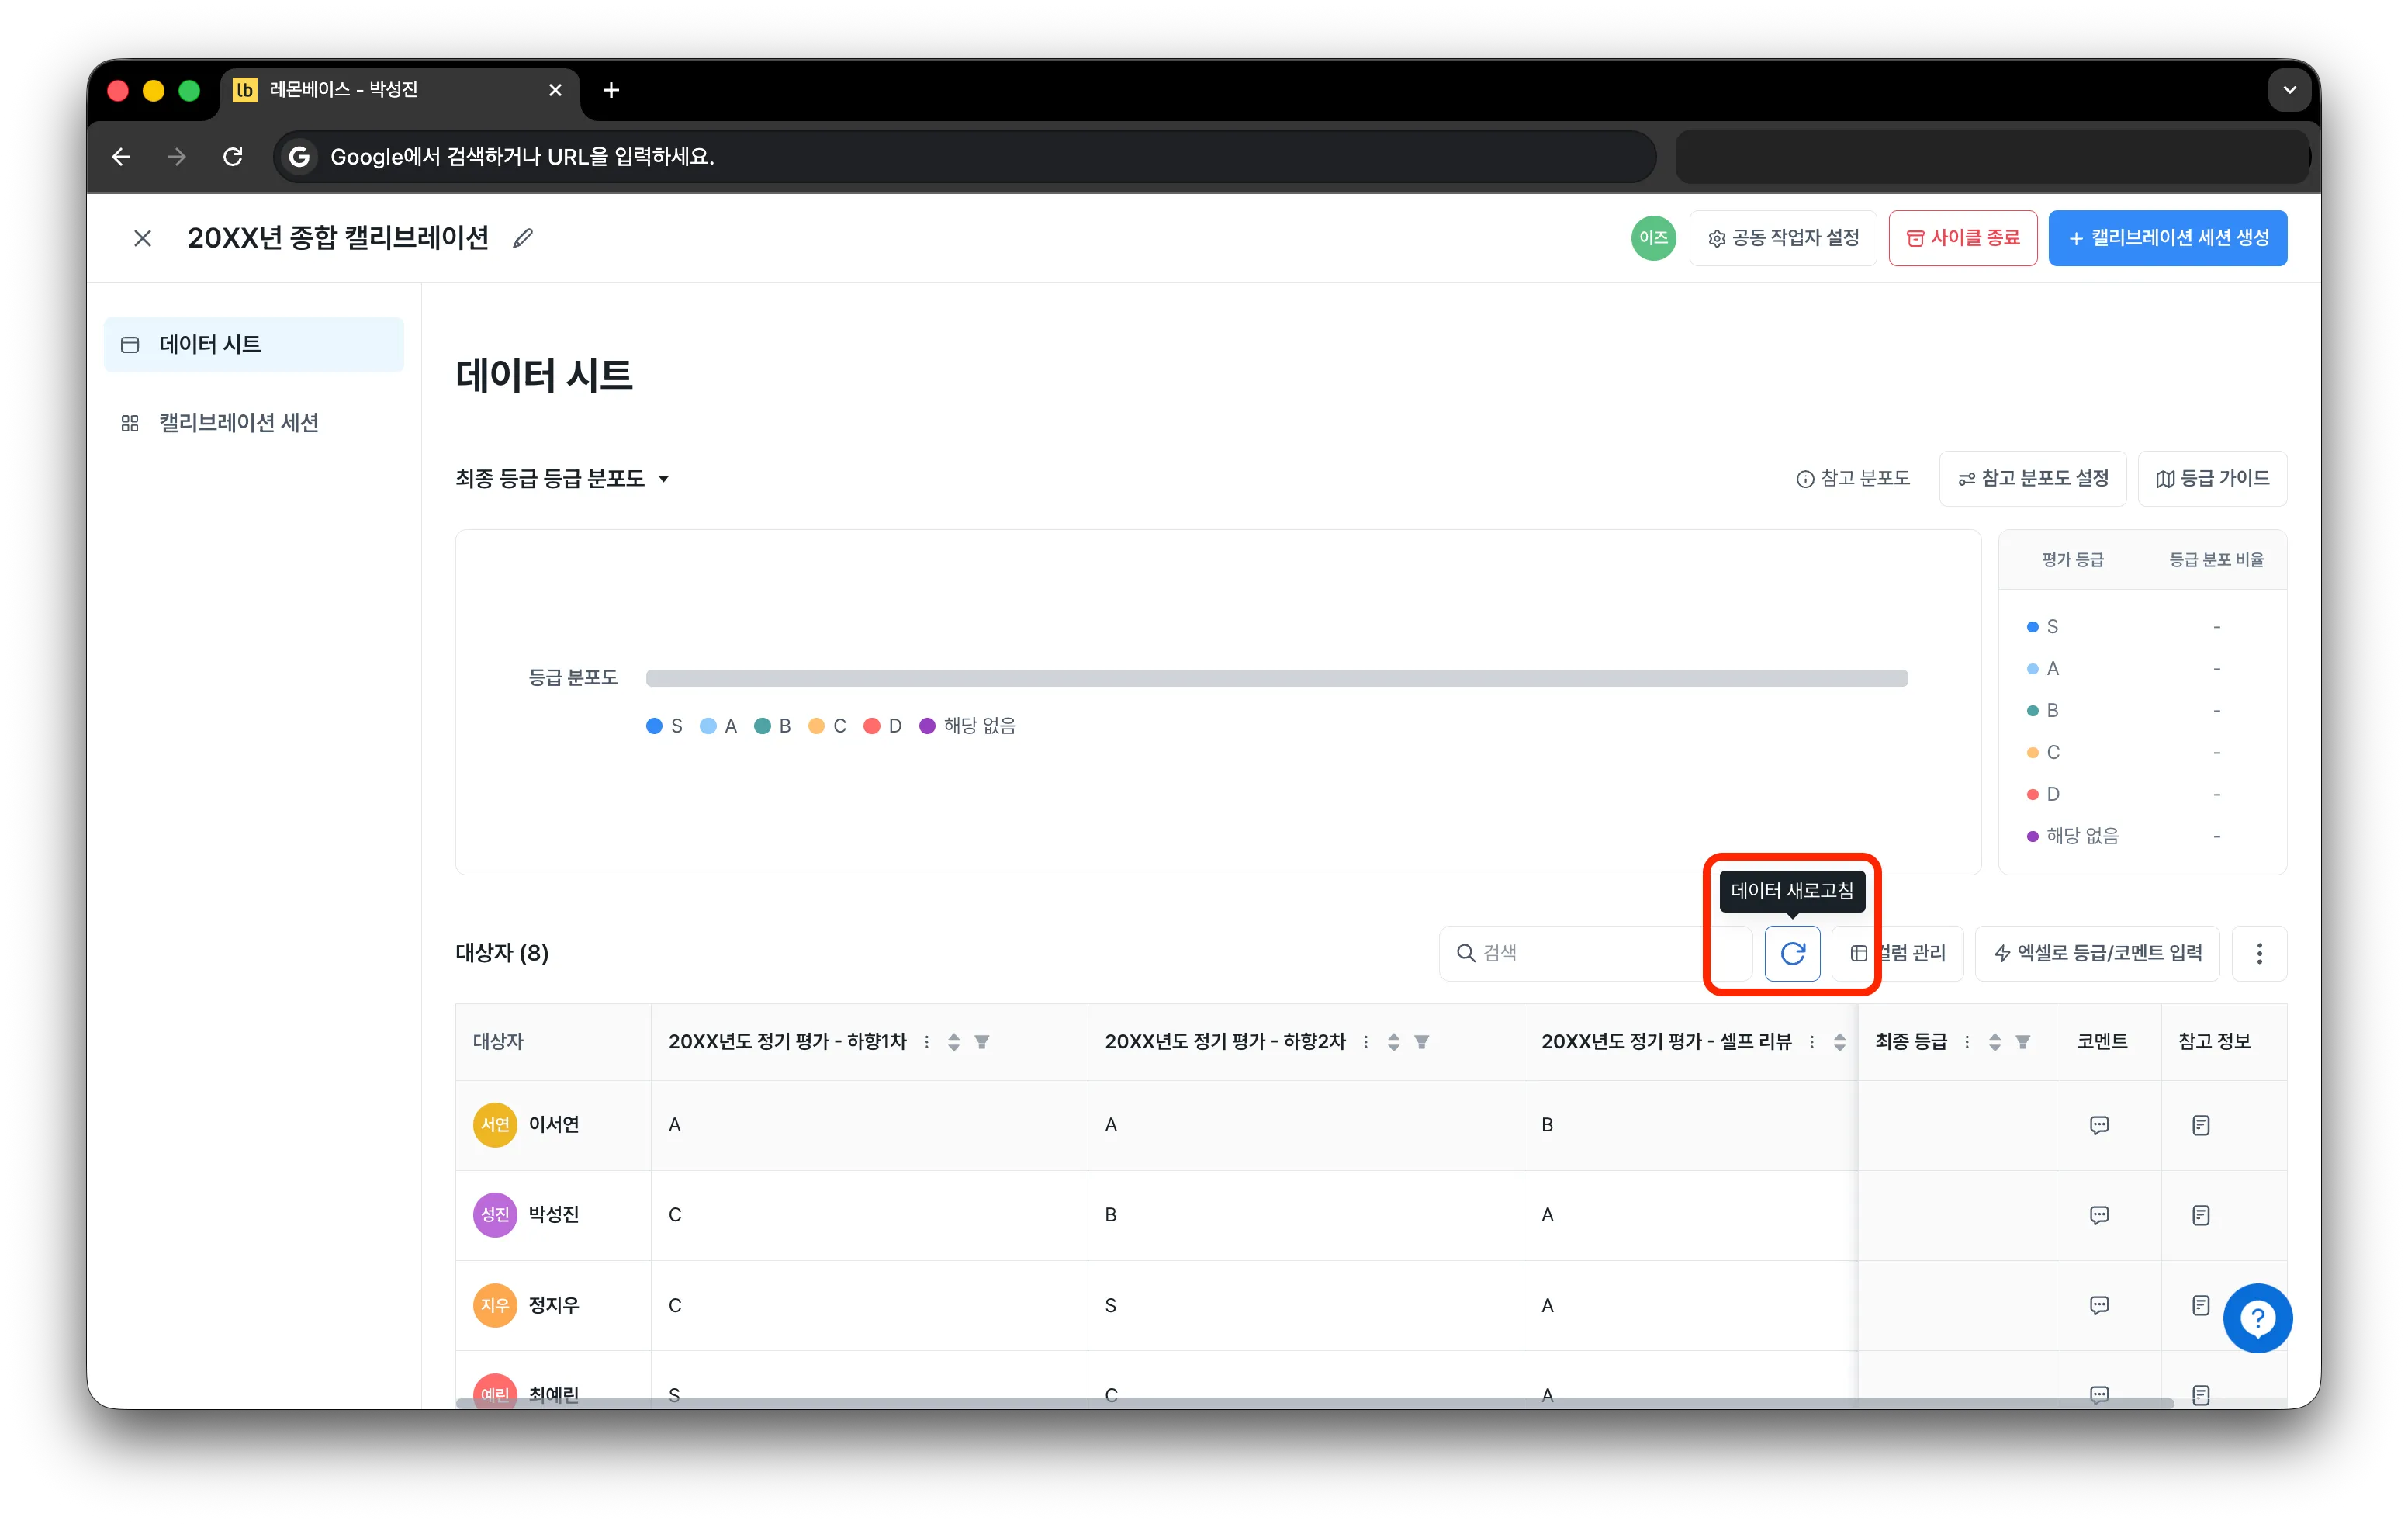Click the data refresh icon button
The width and height of the screenshot is (2408, 1524).
pos(1792,953)
